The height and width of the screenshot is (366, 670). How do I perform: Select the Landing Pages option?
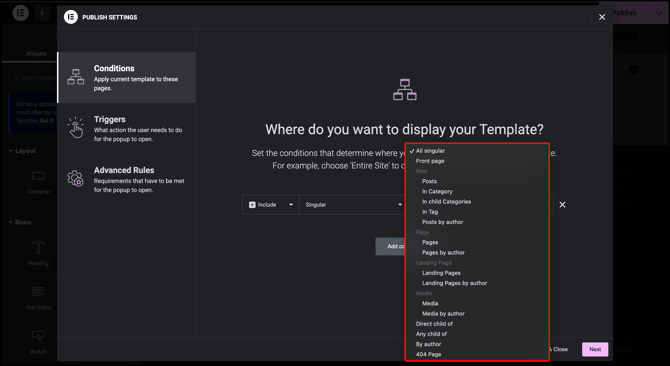[x=441, y=273]
